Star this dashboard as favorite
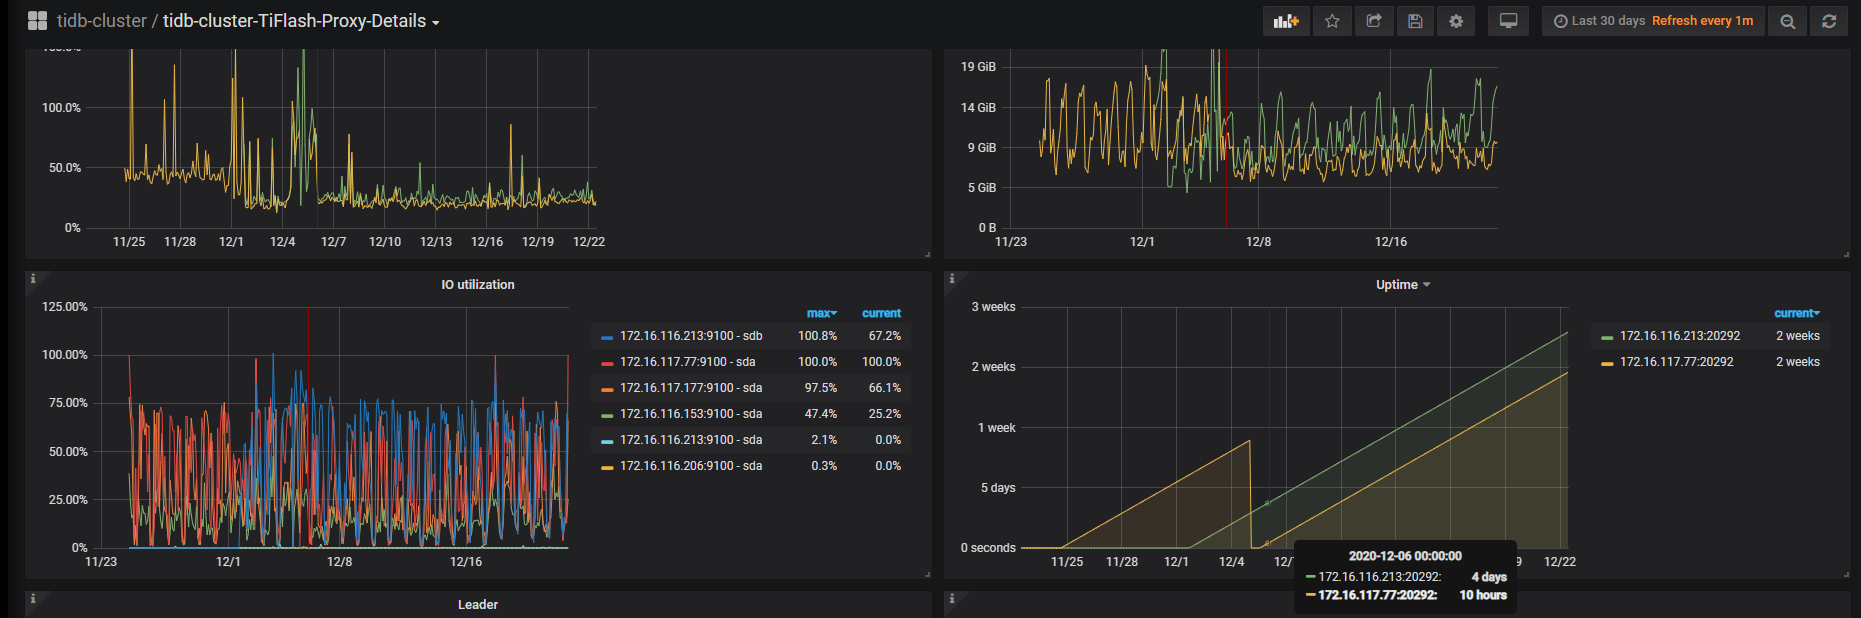 coord(1332,21)
